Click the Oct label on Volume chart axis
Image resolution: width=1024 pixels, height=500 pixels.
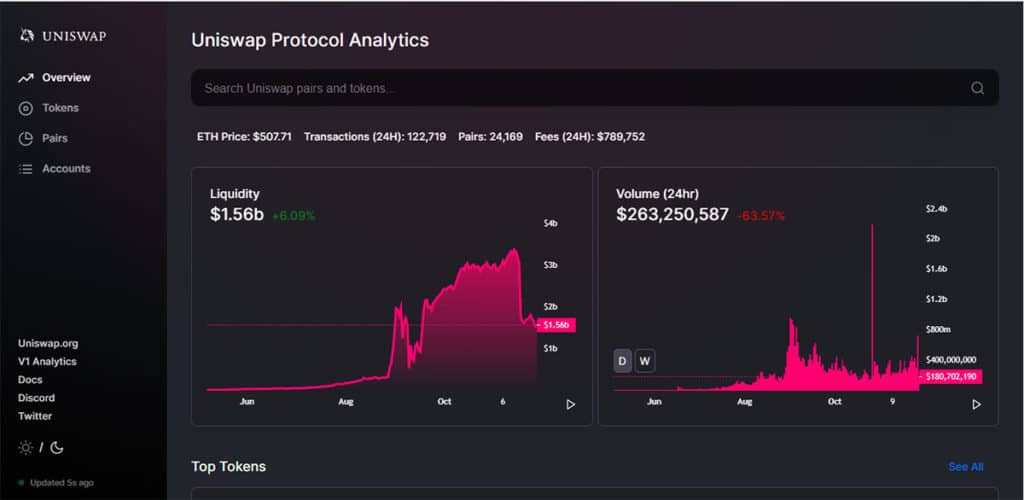[835, 402]
